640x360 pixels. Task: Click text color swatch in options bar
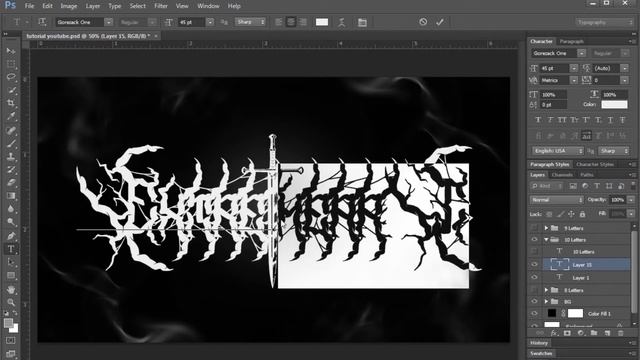322,22
